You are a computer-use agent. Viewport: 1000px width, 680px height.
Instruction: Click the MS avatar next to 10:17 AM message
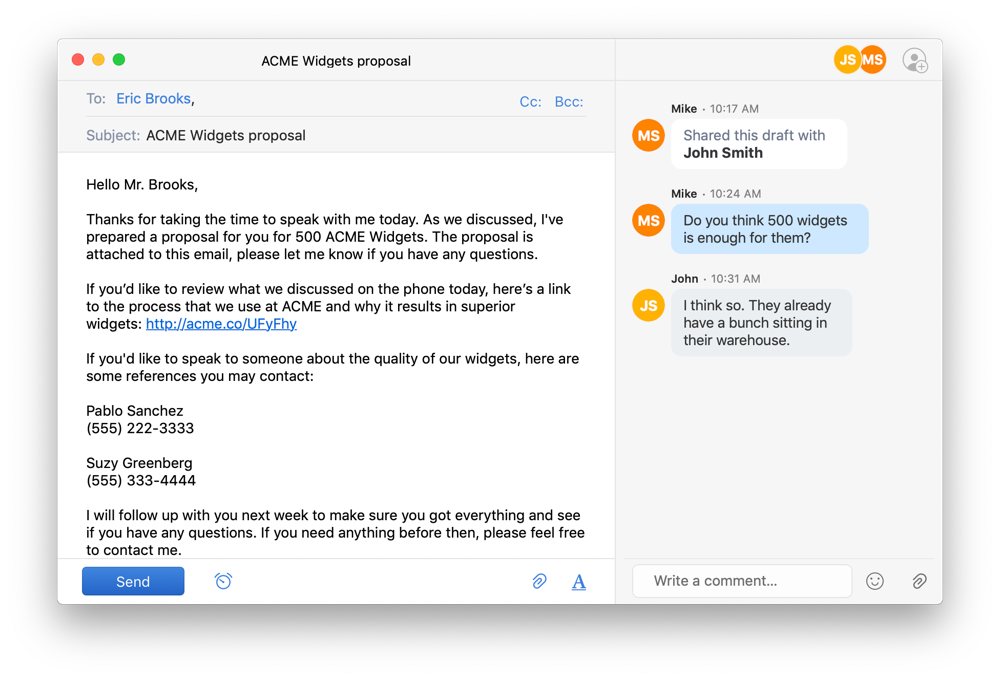click(648, 136)
